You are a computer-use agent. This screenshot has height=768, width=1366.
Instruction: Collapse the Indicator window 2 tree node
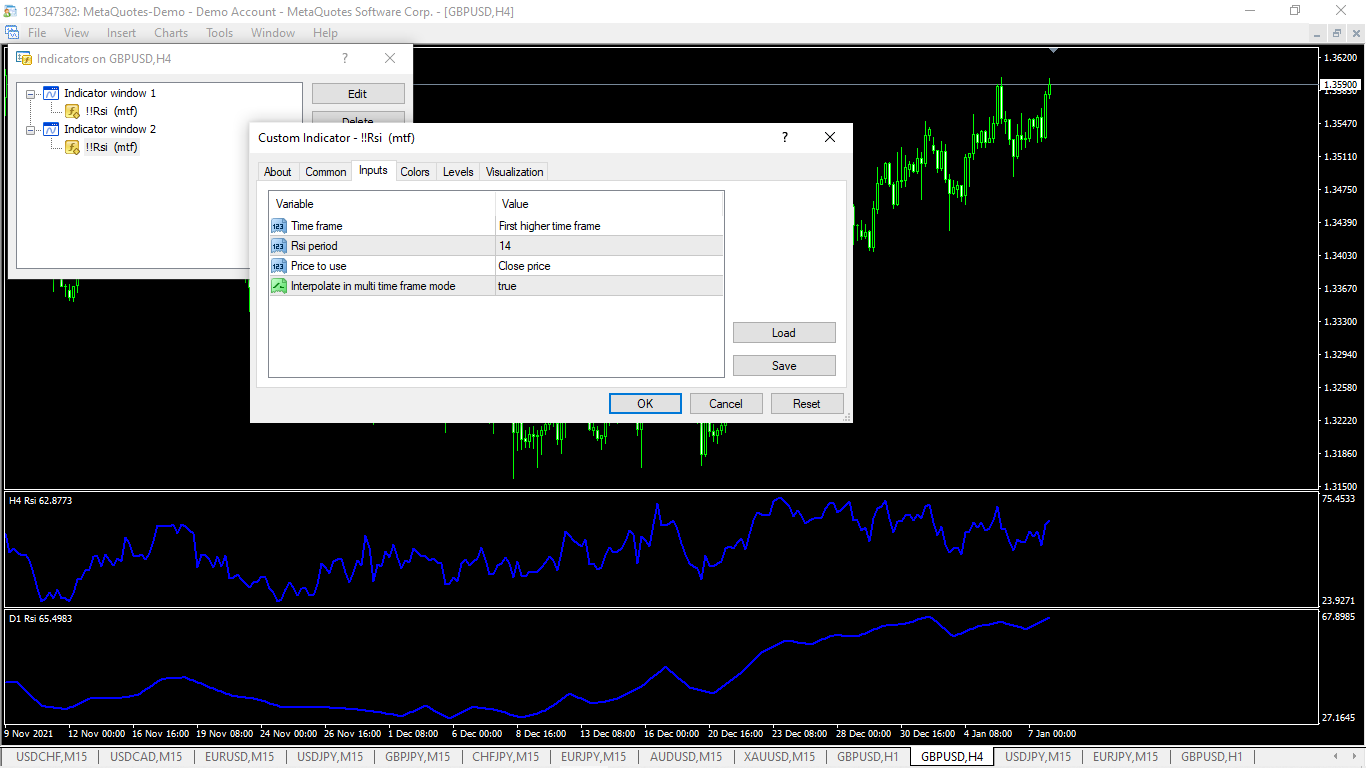pyautogui.click(x=31, y=129)
